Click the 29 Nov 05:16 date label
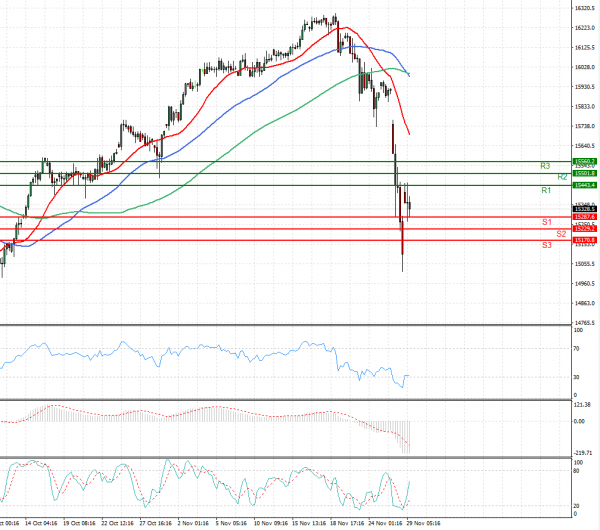 click(423, 523)
